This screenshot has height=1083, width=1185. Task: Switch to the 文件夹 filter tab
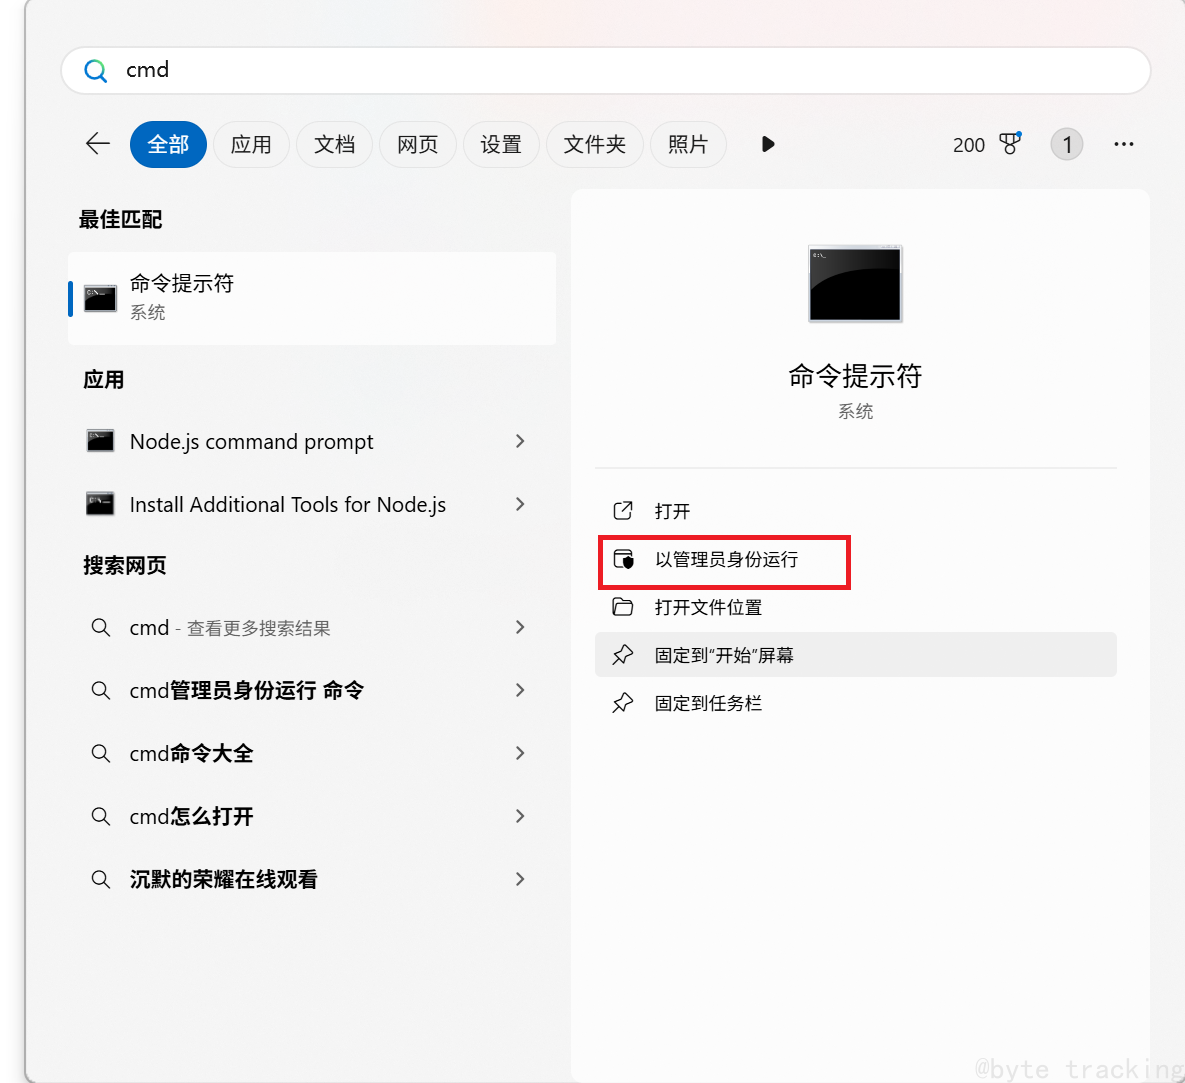point(595,144)
